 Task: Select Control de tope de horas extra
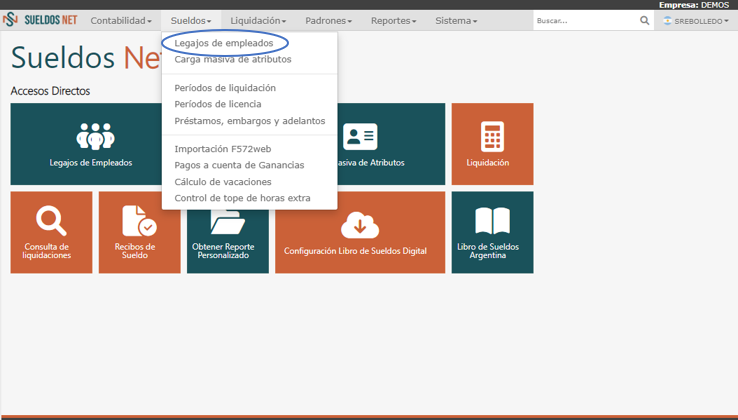[x=242, y=198]
